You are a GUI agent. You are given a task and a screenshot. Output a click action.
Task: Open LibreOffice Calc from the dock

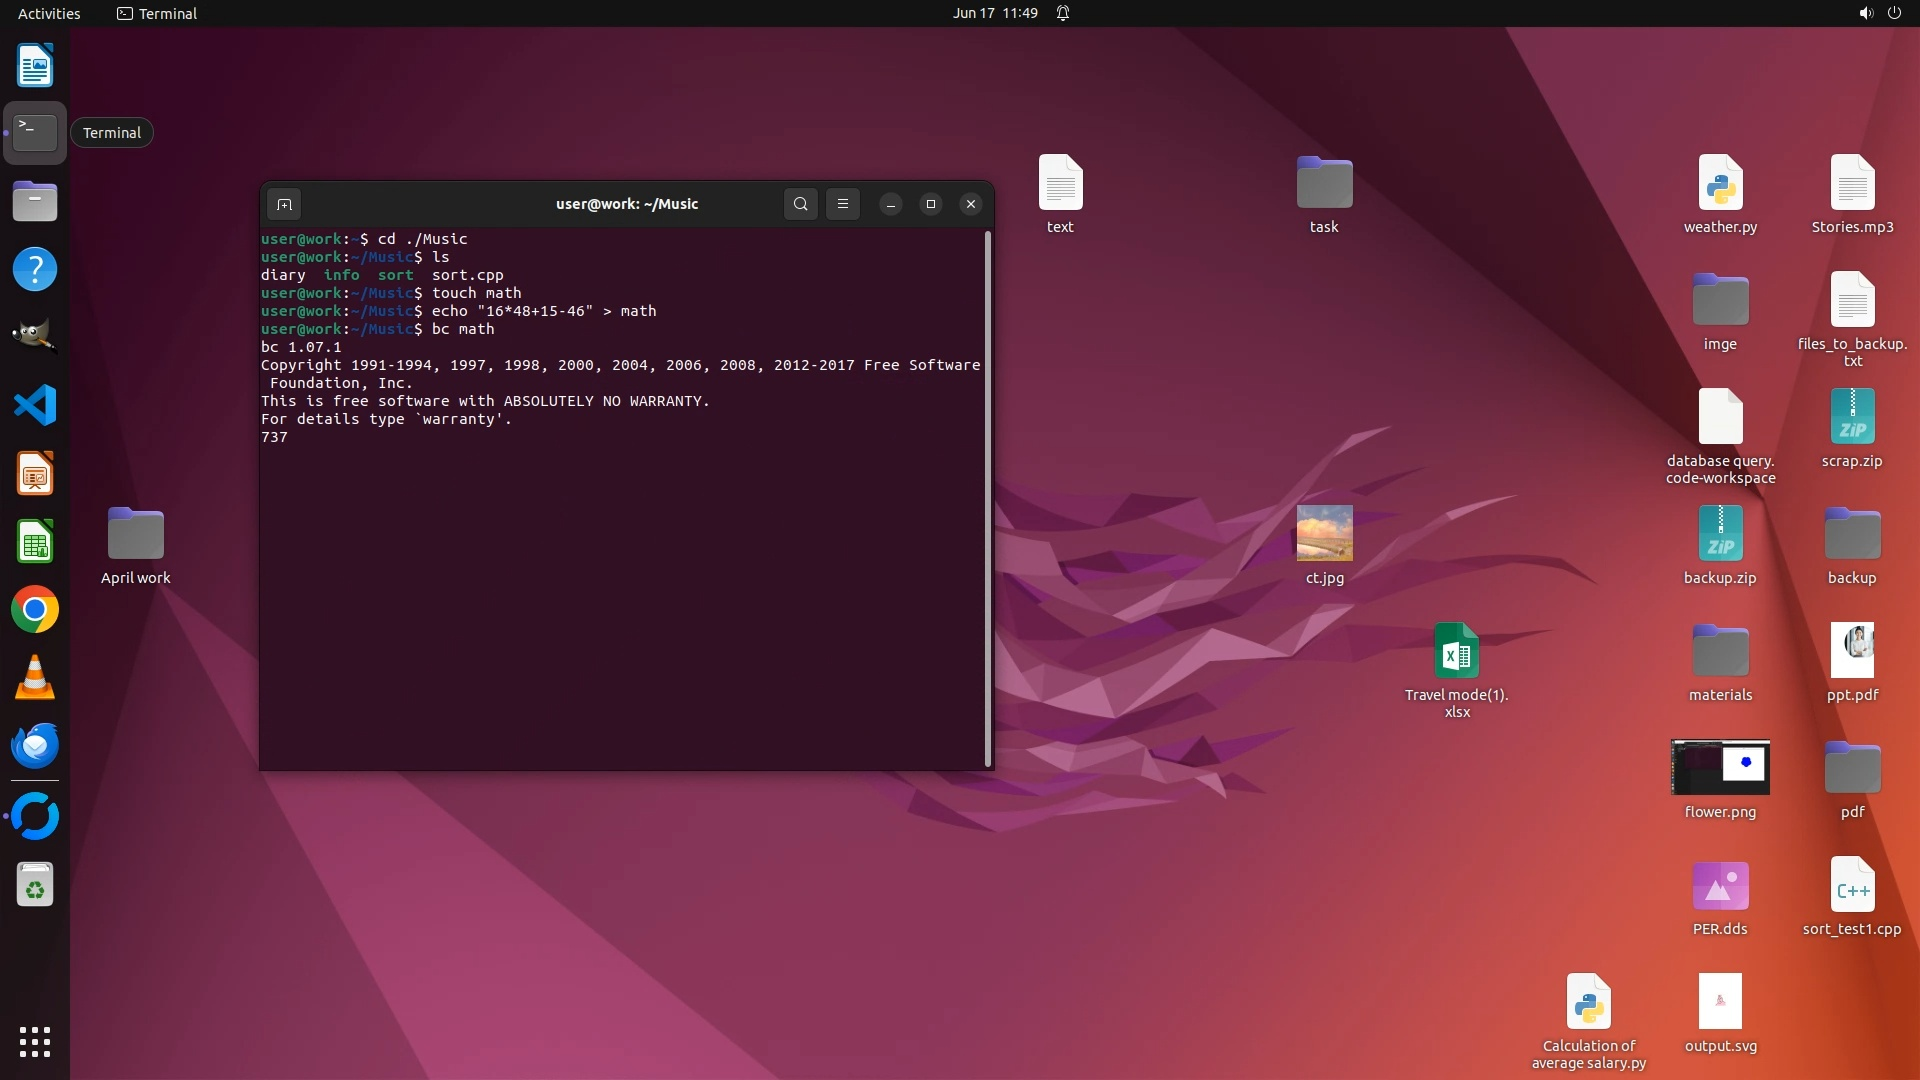tap(35, 542)
